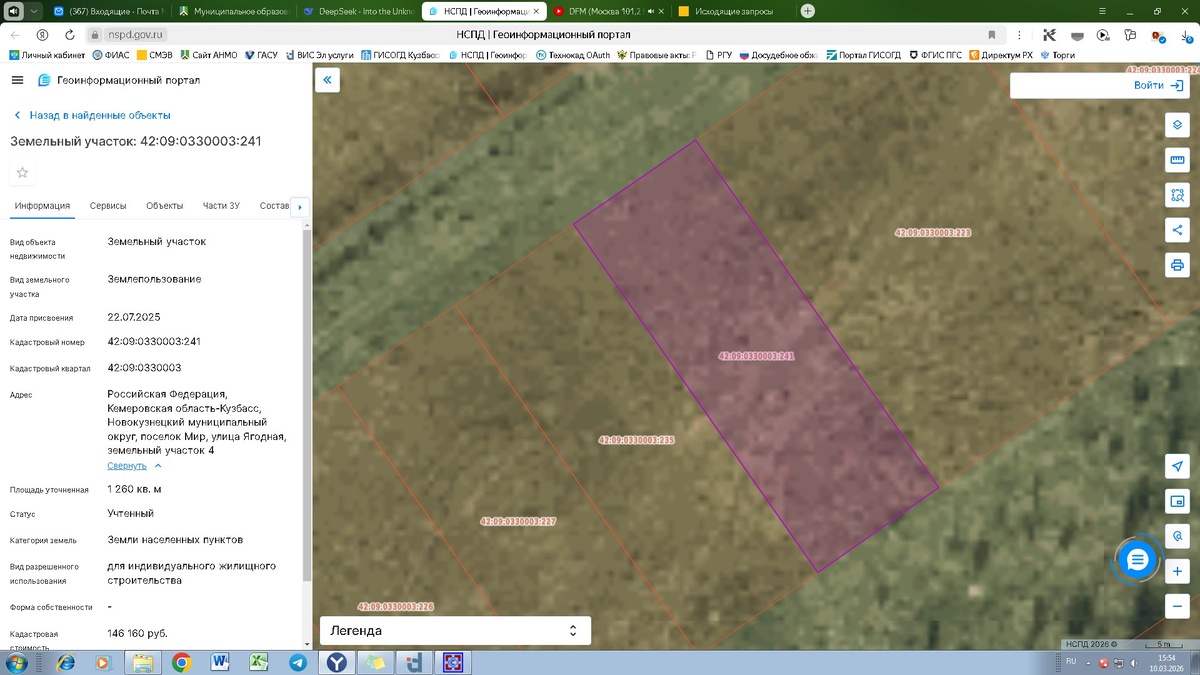Open the overview mini-map widget
The image size is (1200, 675).
[1177, 502]
